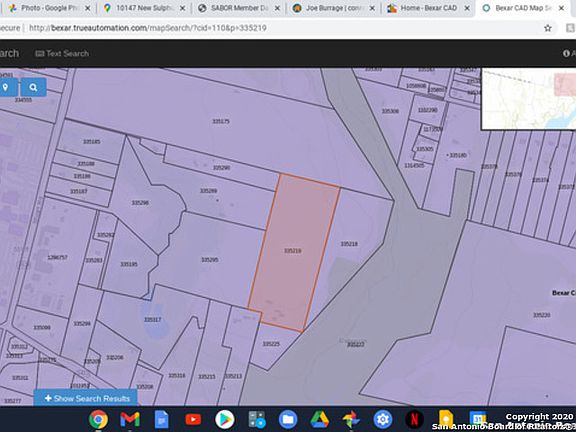Open Netflix from the shelf
The height and width of the screenshot is (432, 576).
pyautogui.click(x=414, y=420)
